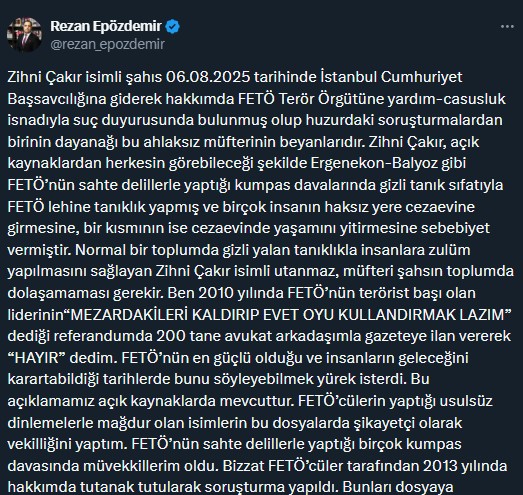Image resolution: width=523 pixels, height=495 pixels.
Task: Click the date 06.08.2025 in the tweet
Action: 208,77
